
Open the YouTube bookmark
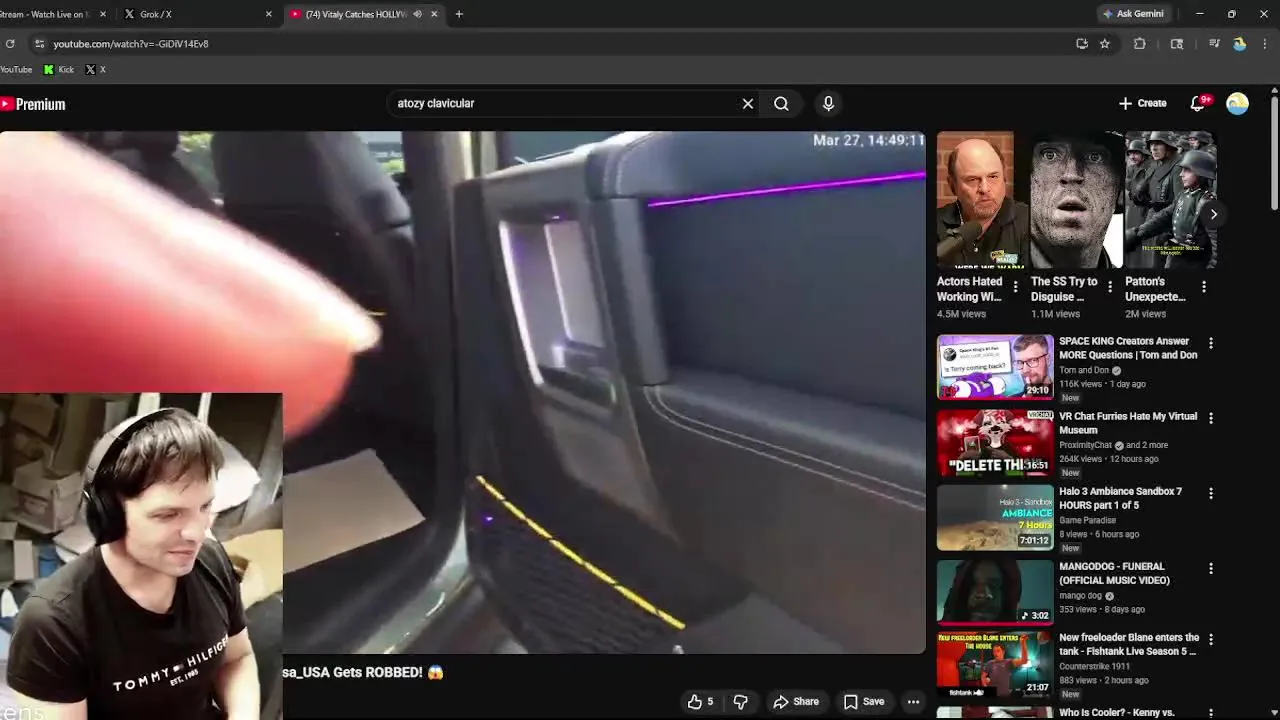click(x=15, y=70)
